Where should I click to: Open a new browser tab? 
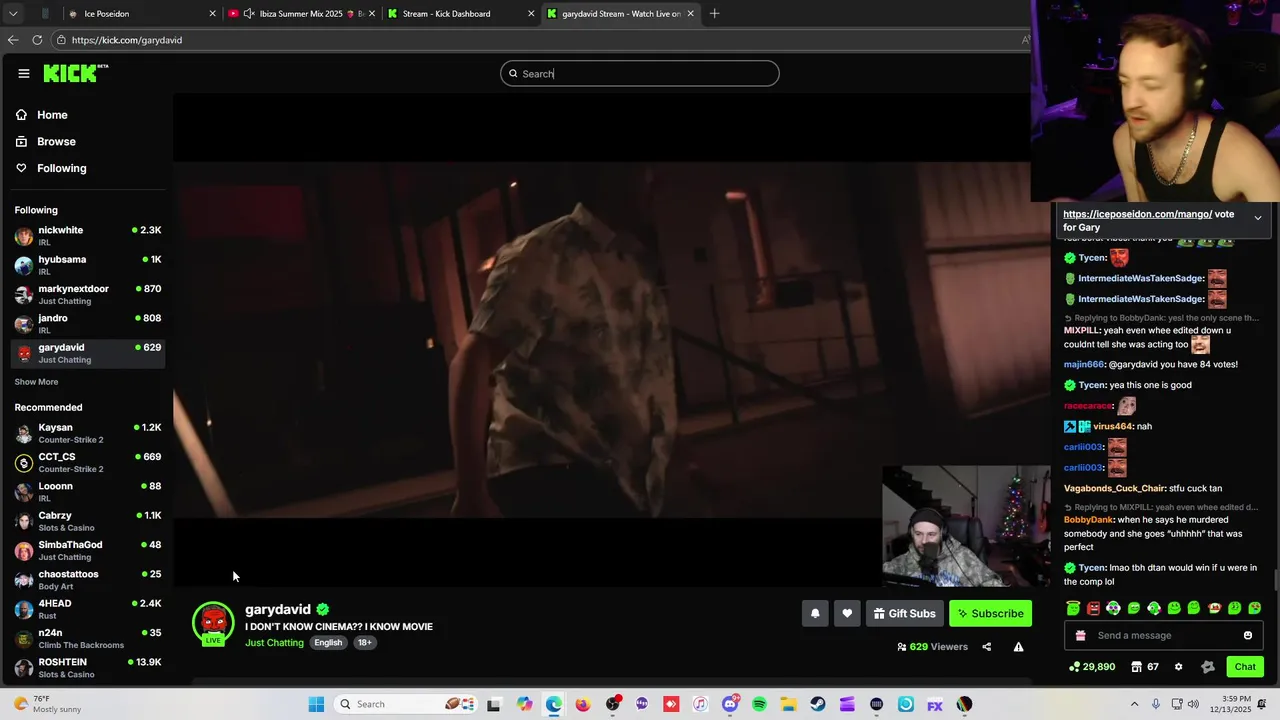coord(714,14)
